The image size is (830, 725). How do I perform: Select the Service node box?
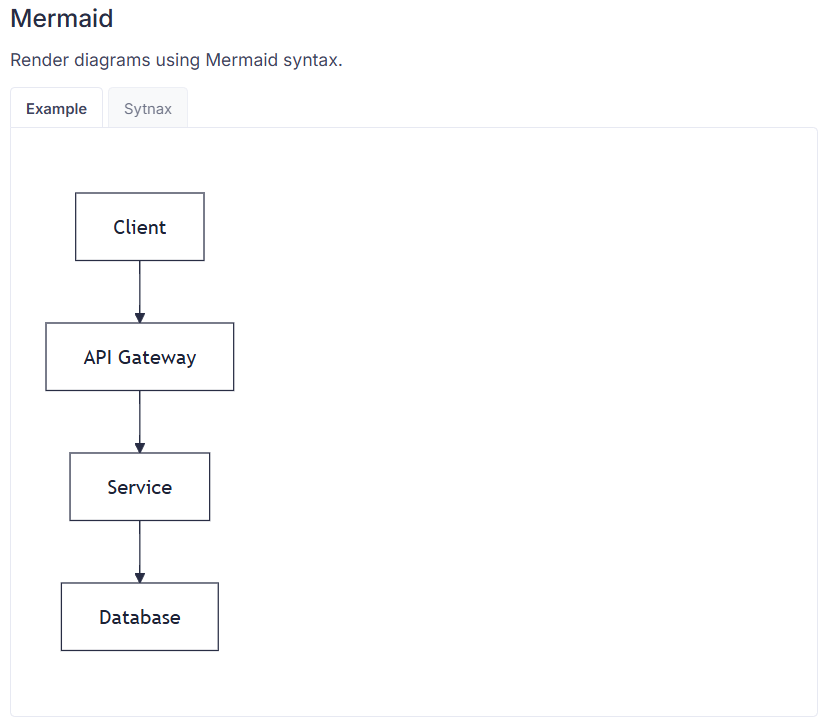pyautogui.click(x=140, y=487)
